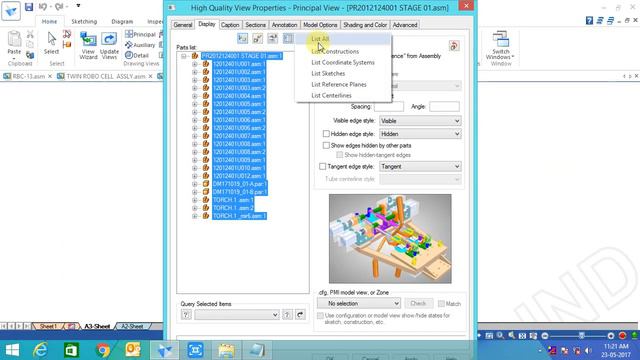Toggle the Tangent edge style checkbox

[x=322, y=167]
